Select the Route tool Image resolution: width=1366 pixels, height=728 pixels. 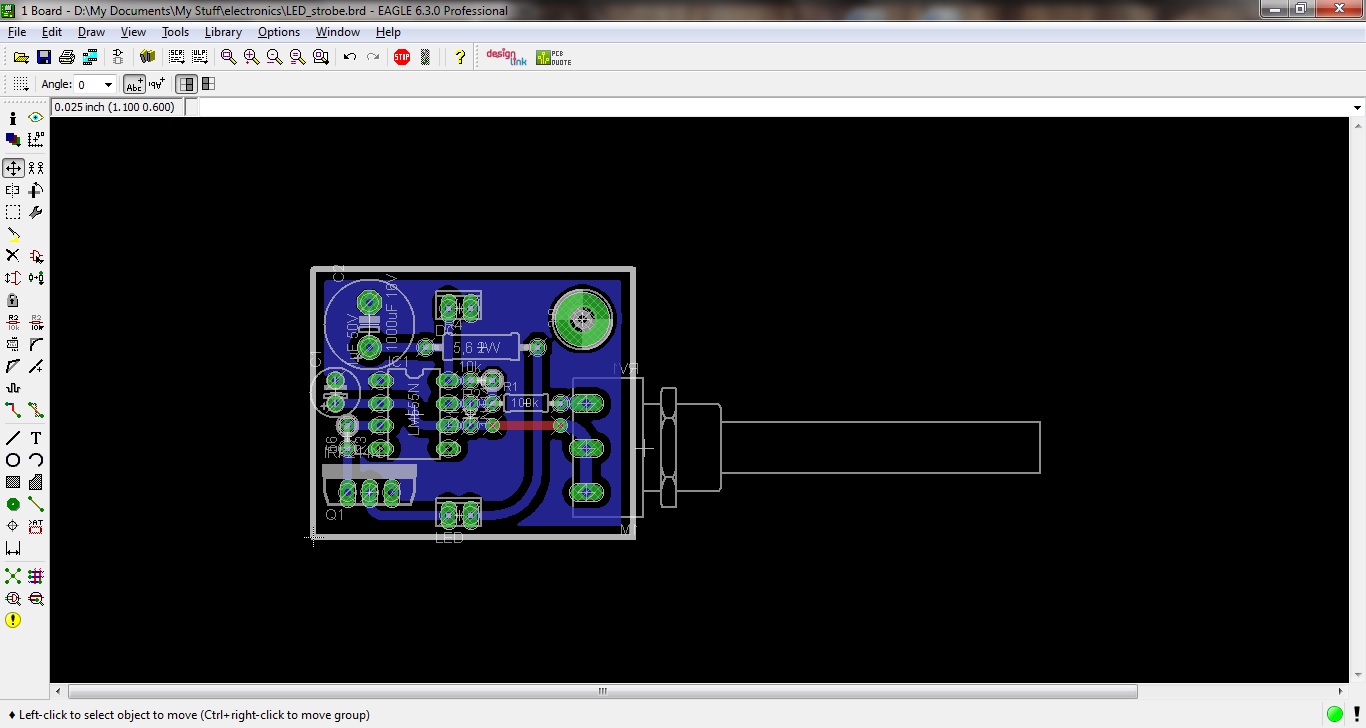click(x=13, y=410)
